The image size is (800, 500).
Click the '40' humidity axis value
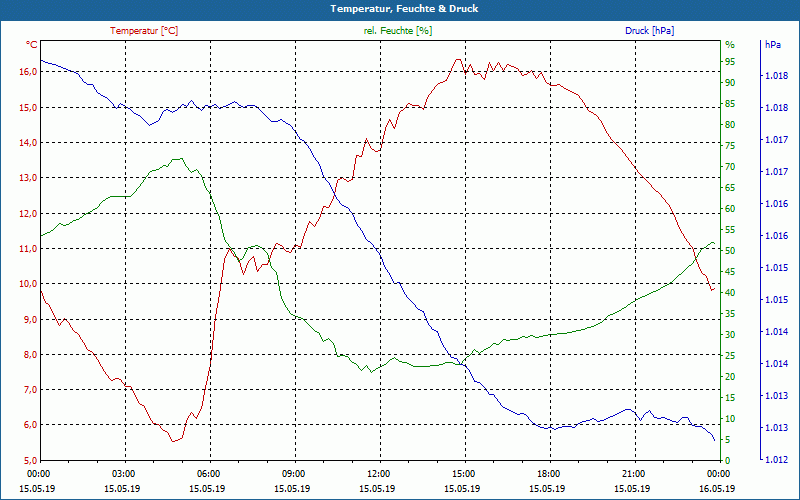pyautogui.click(x=730, y=293)
